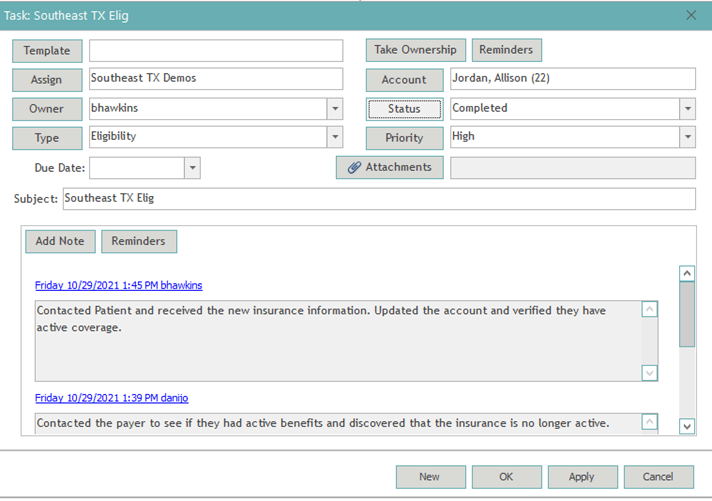Close the Task dialog window
The width and height of the screenshot is (712, 501).
tap(691, 15)
